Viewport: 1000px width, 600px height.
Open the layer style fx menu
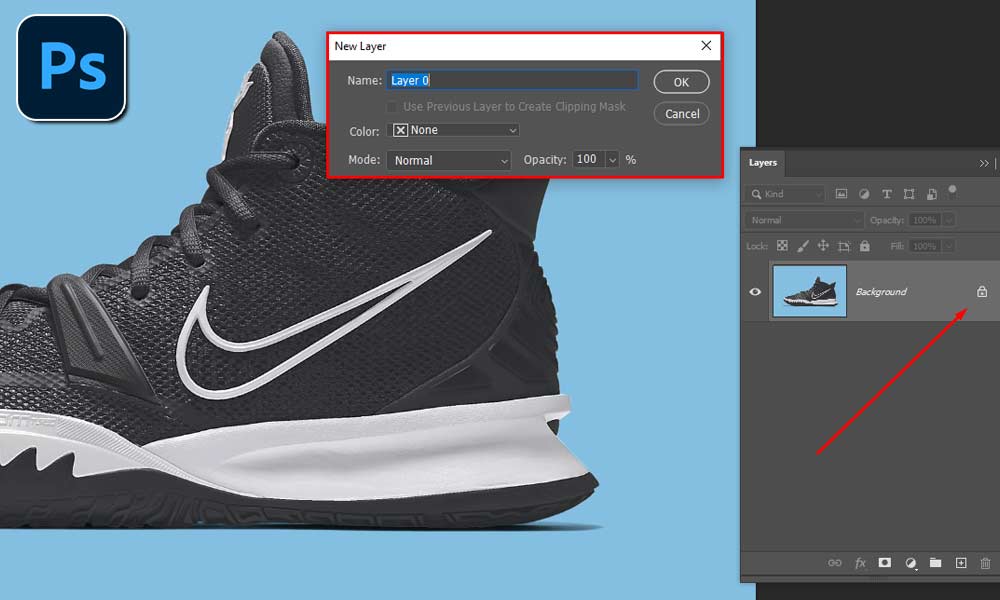(860, 563)
